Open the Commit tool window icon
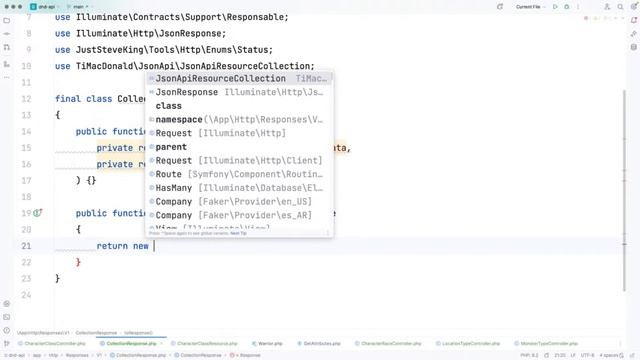This screenshot has width=640, height=360. click(x=7, y=34)
